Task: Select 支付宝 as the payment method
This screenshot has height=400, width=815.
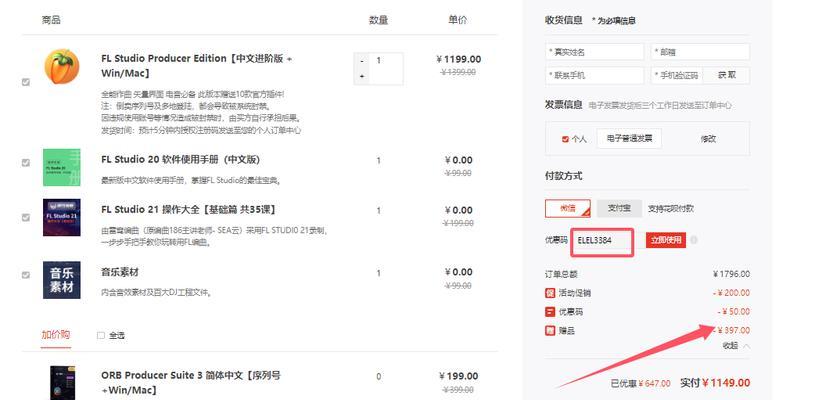Action: [x=619, y=209]
